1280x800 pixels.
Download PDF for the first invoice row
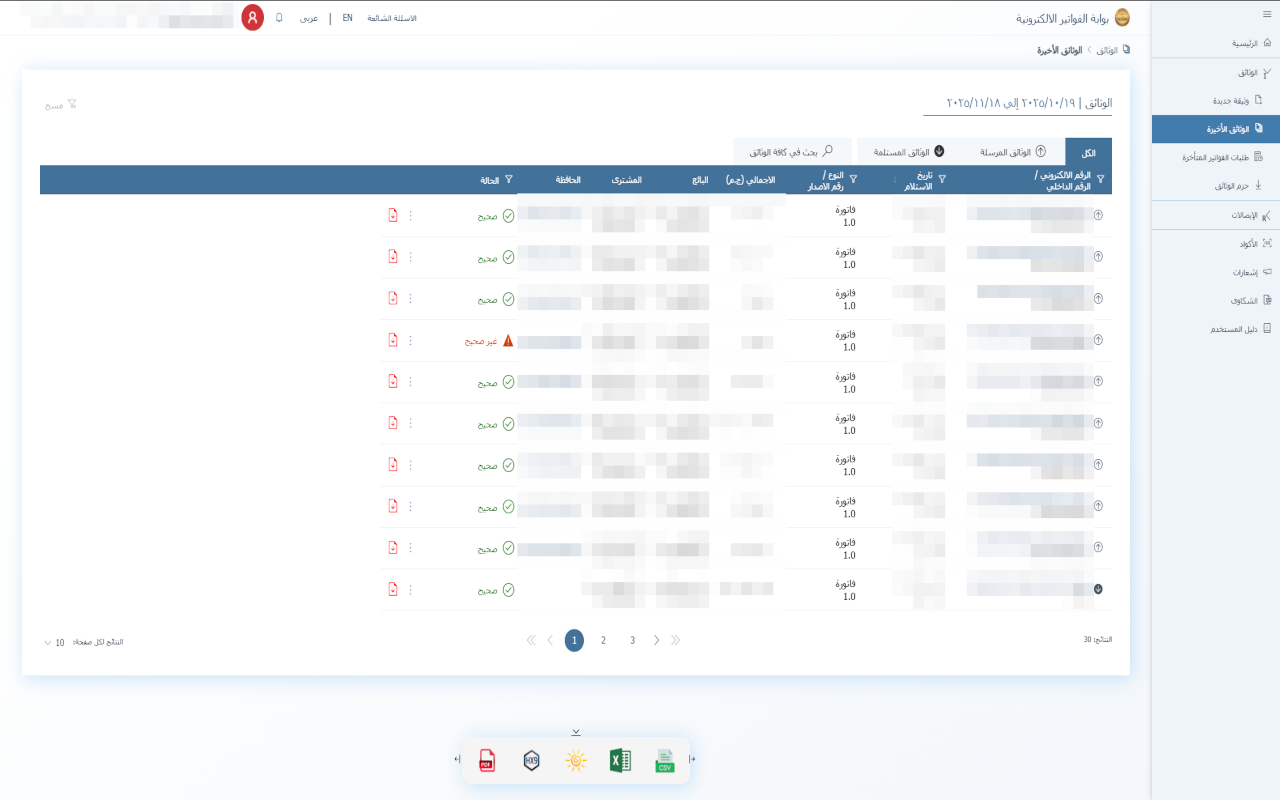(393, 215)
